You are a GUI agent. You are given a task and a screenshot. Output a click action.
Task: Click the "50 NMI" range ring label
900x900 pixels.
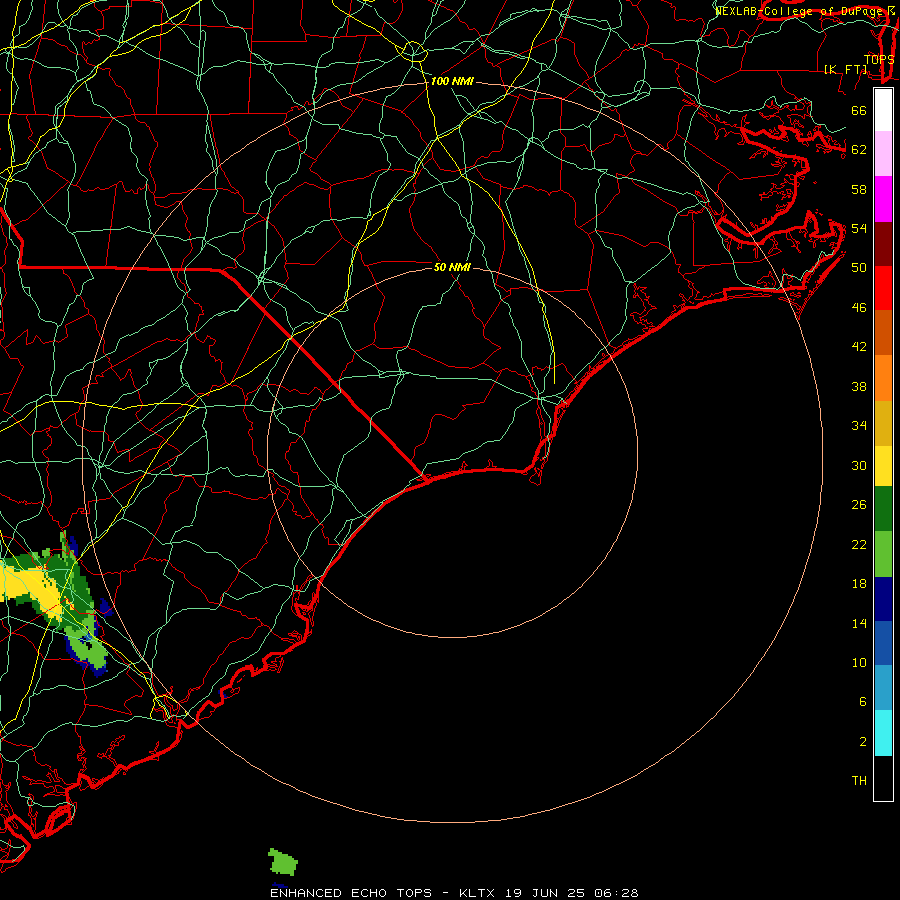pos(452,267)
